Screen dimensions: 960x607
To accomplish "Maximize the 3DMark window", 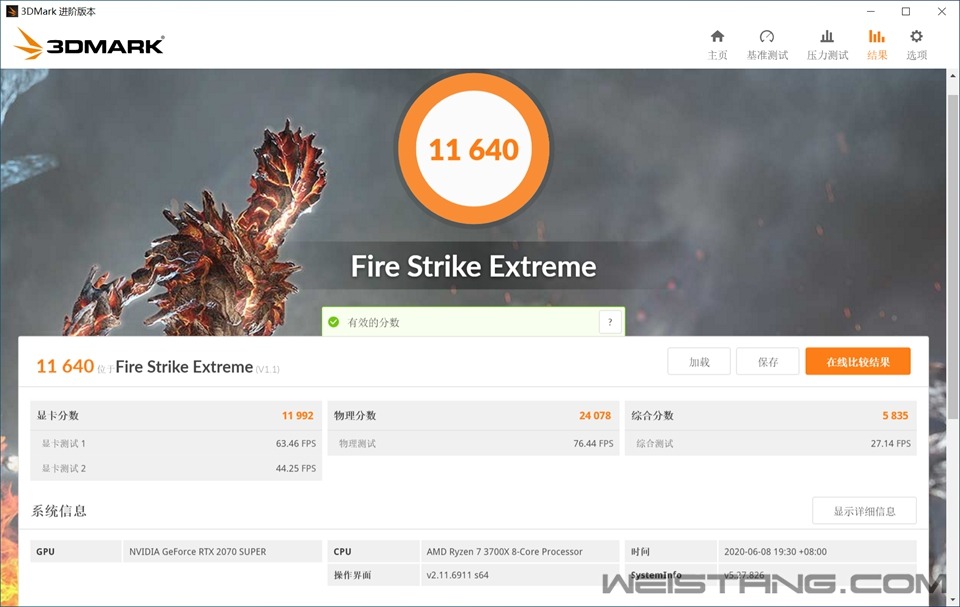I will pos(906,11).
